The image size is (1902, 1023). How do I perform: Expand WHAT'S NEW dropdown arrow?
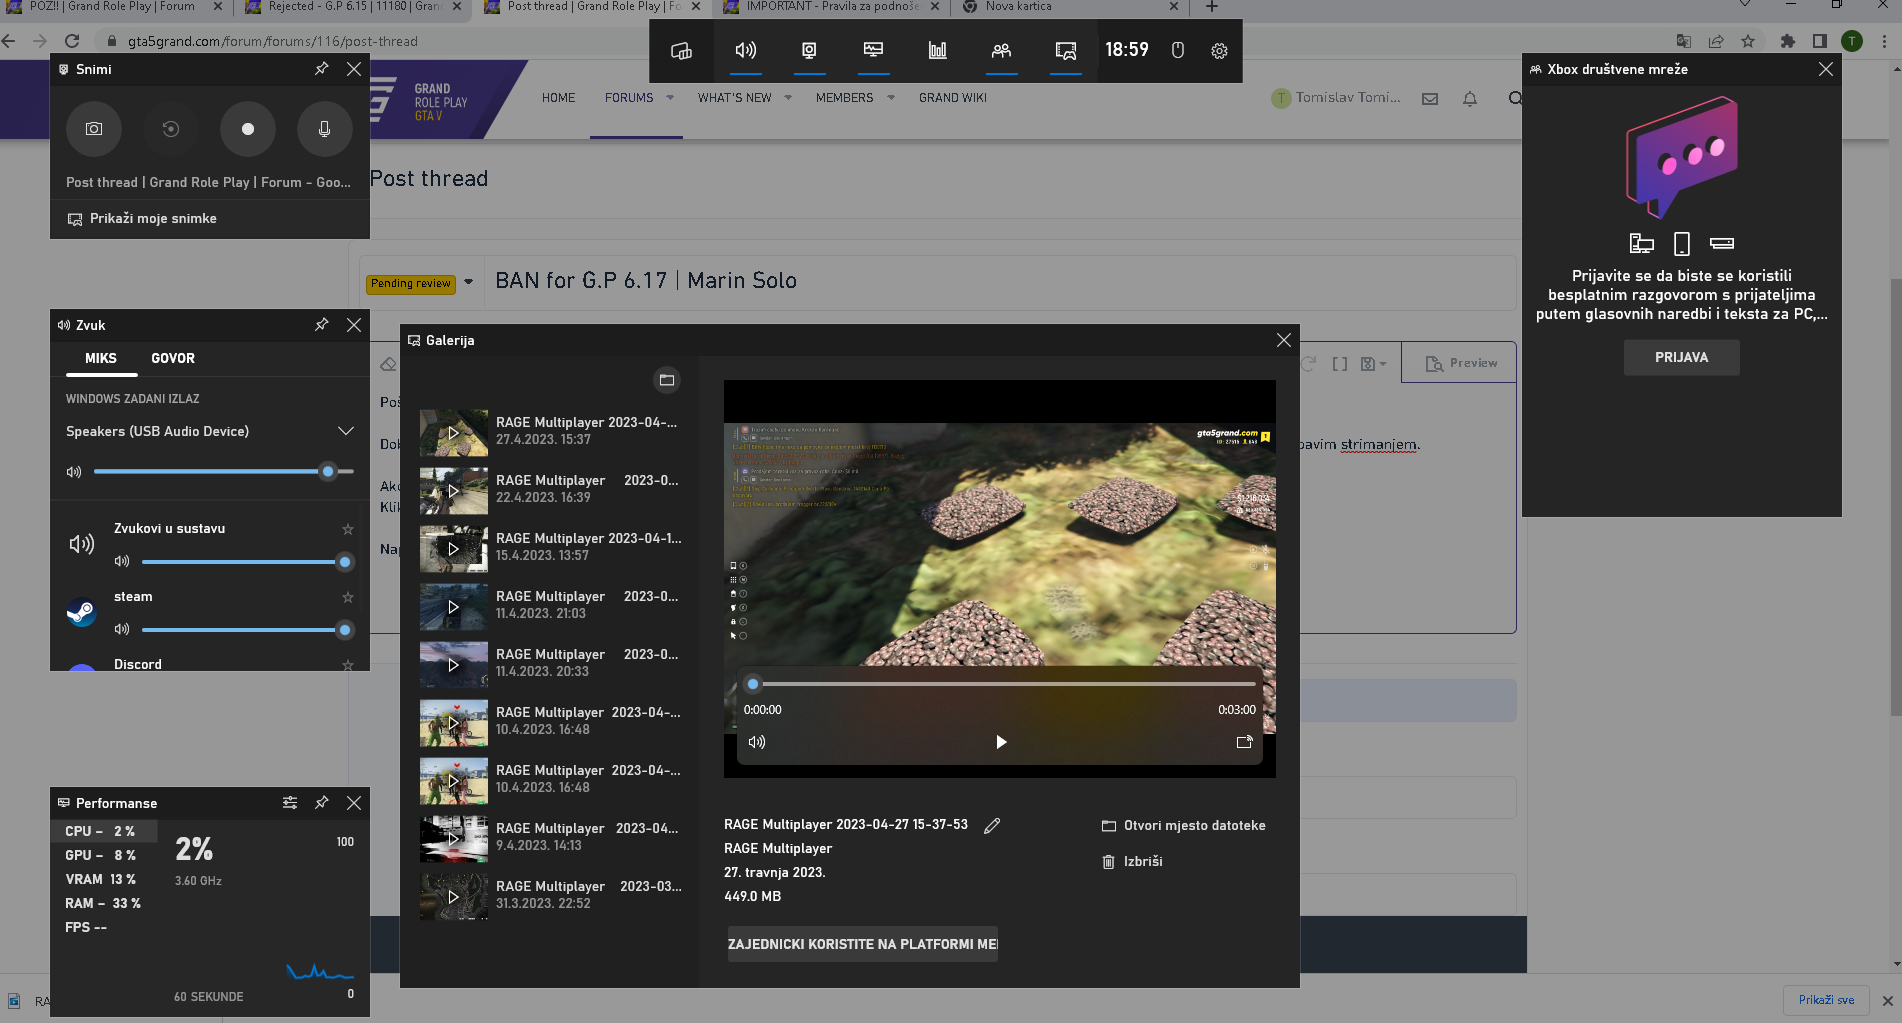click(788, 98)
